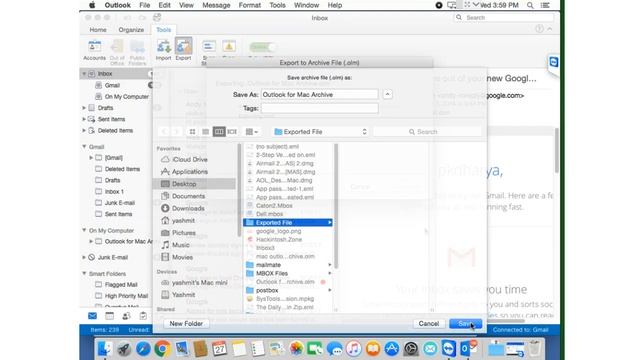Click the Save button
This screenshot has width=640, height=360.
(x=465, y=324)
